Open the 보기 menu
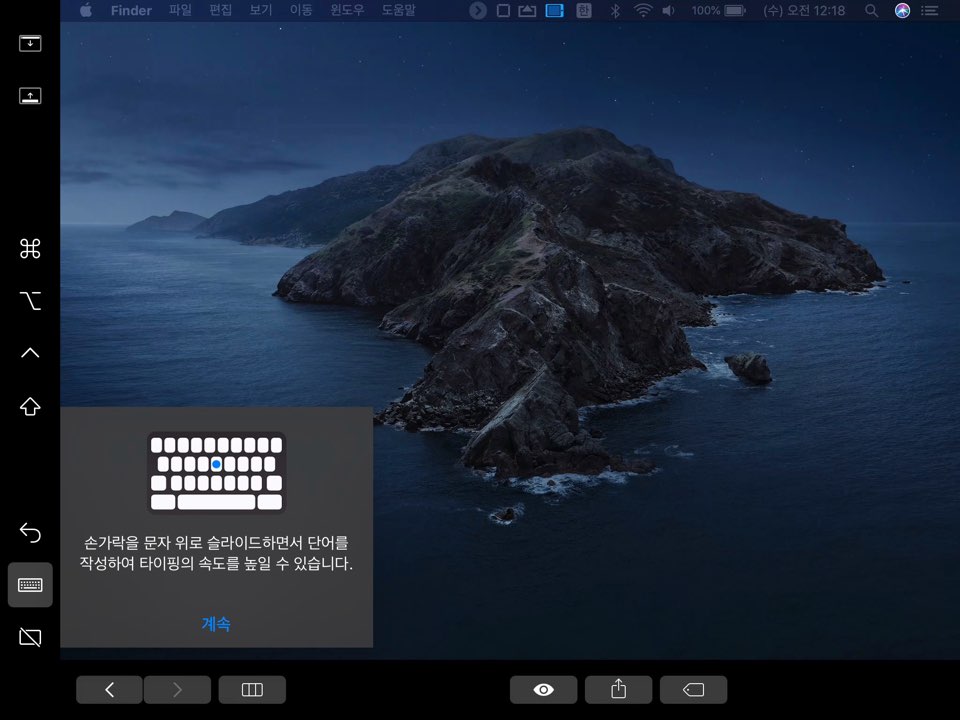The height and width of the screenshot is (720, 960). [261, 10]
